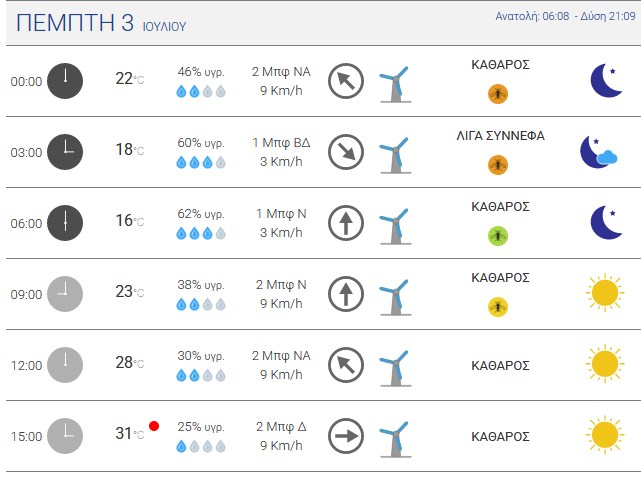Click the crescent moon icon at 06:00
The image size is (641, 479).
[x=606, y=223]
